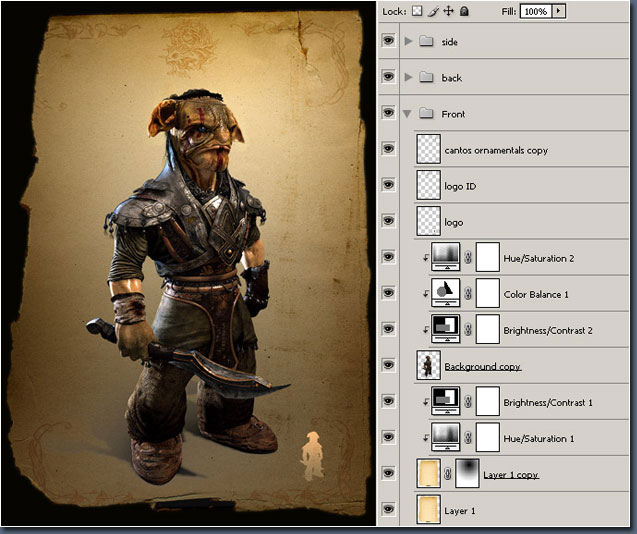Select Layer 1 copy parchment thumbnail

[x=429, y=473]
